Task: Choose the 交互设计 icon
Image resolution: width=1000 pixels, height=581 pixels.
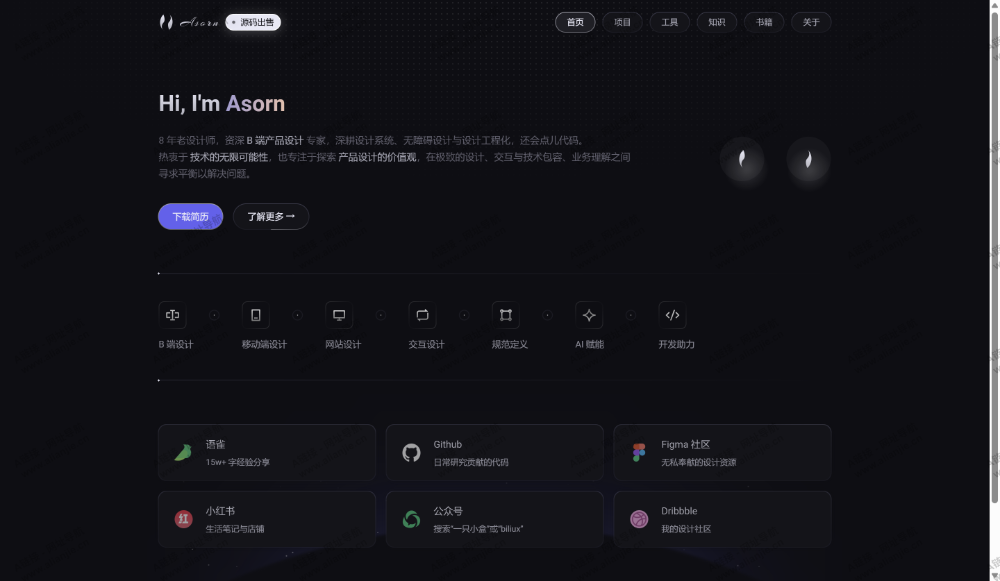Action: pyautogui.click(x=422, y=315)
